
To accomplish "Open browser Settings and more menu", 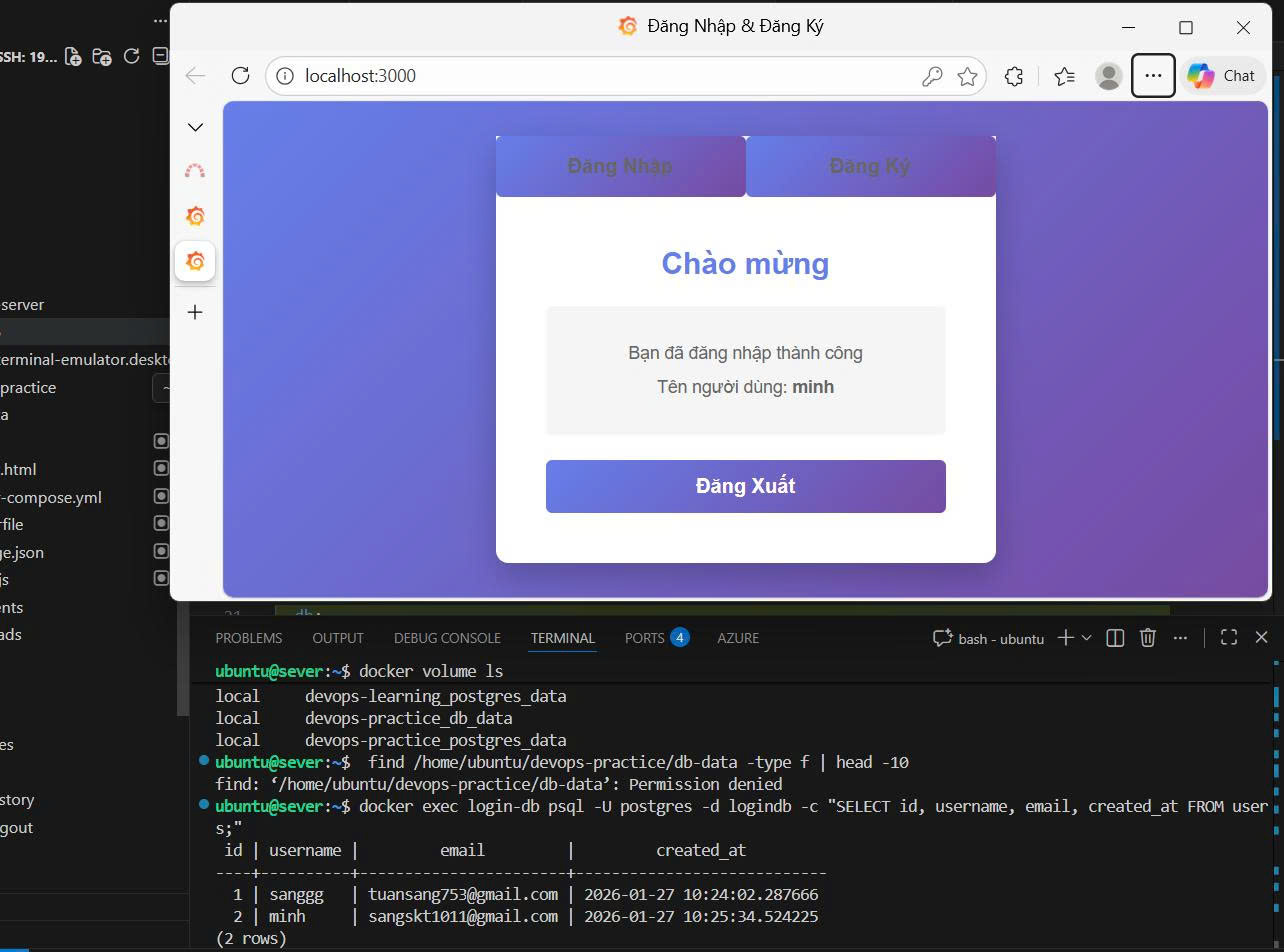I will [x=1153, y=76].
